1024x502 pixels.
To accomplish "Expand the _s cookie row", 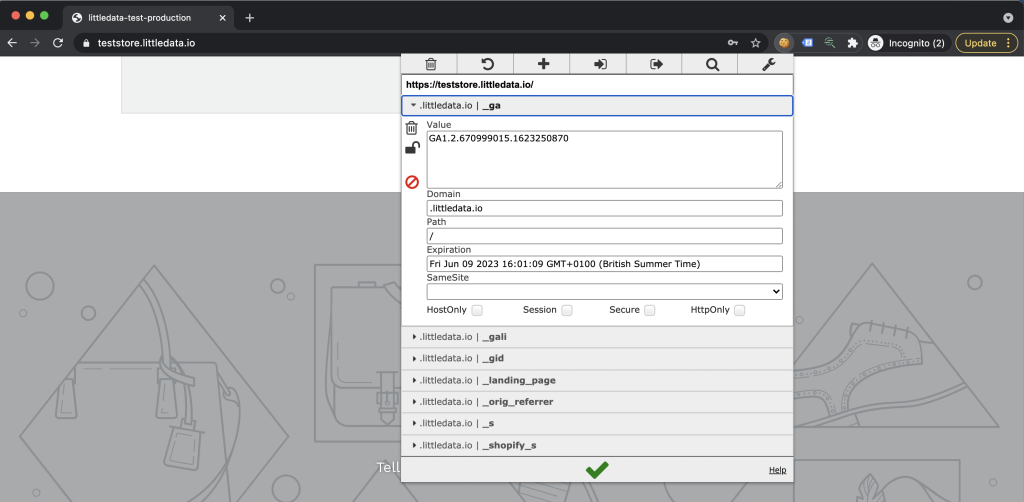I will pos(597,423).
